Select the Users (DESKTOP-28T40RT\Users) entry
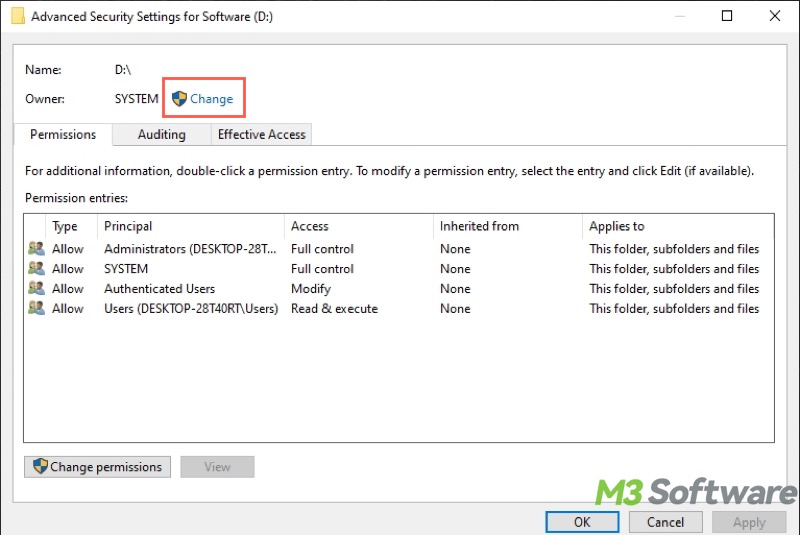This screenshot has width=800, height=535. [191, 309]
